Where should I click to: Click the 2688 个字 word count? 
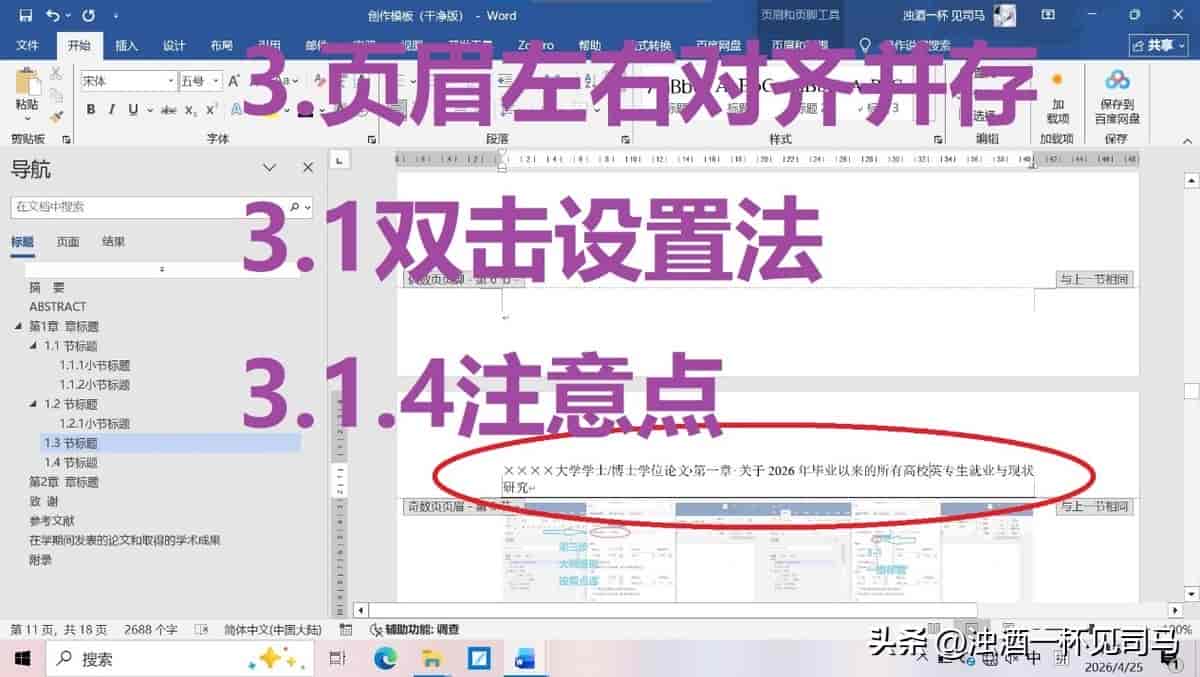[151, 630]
